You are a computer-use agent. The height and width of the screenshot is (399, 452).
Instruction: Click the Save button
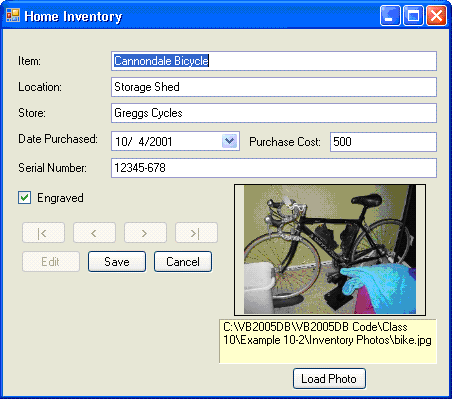click(x=117, y=262)
